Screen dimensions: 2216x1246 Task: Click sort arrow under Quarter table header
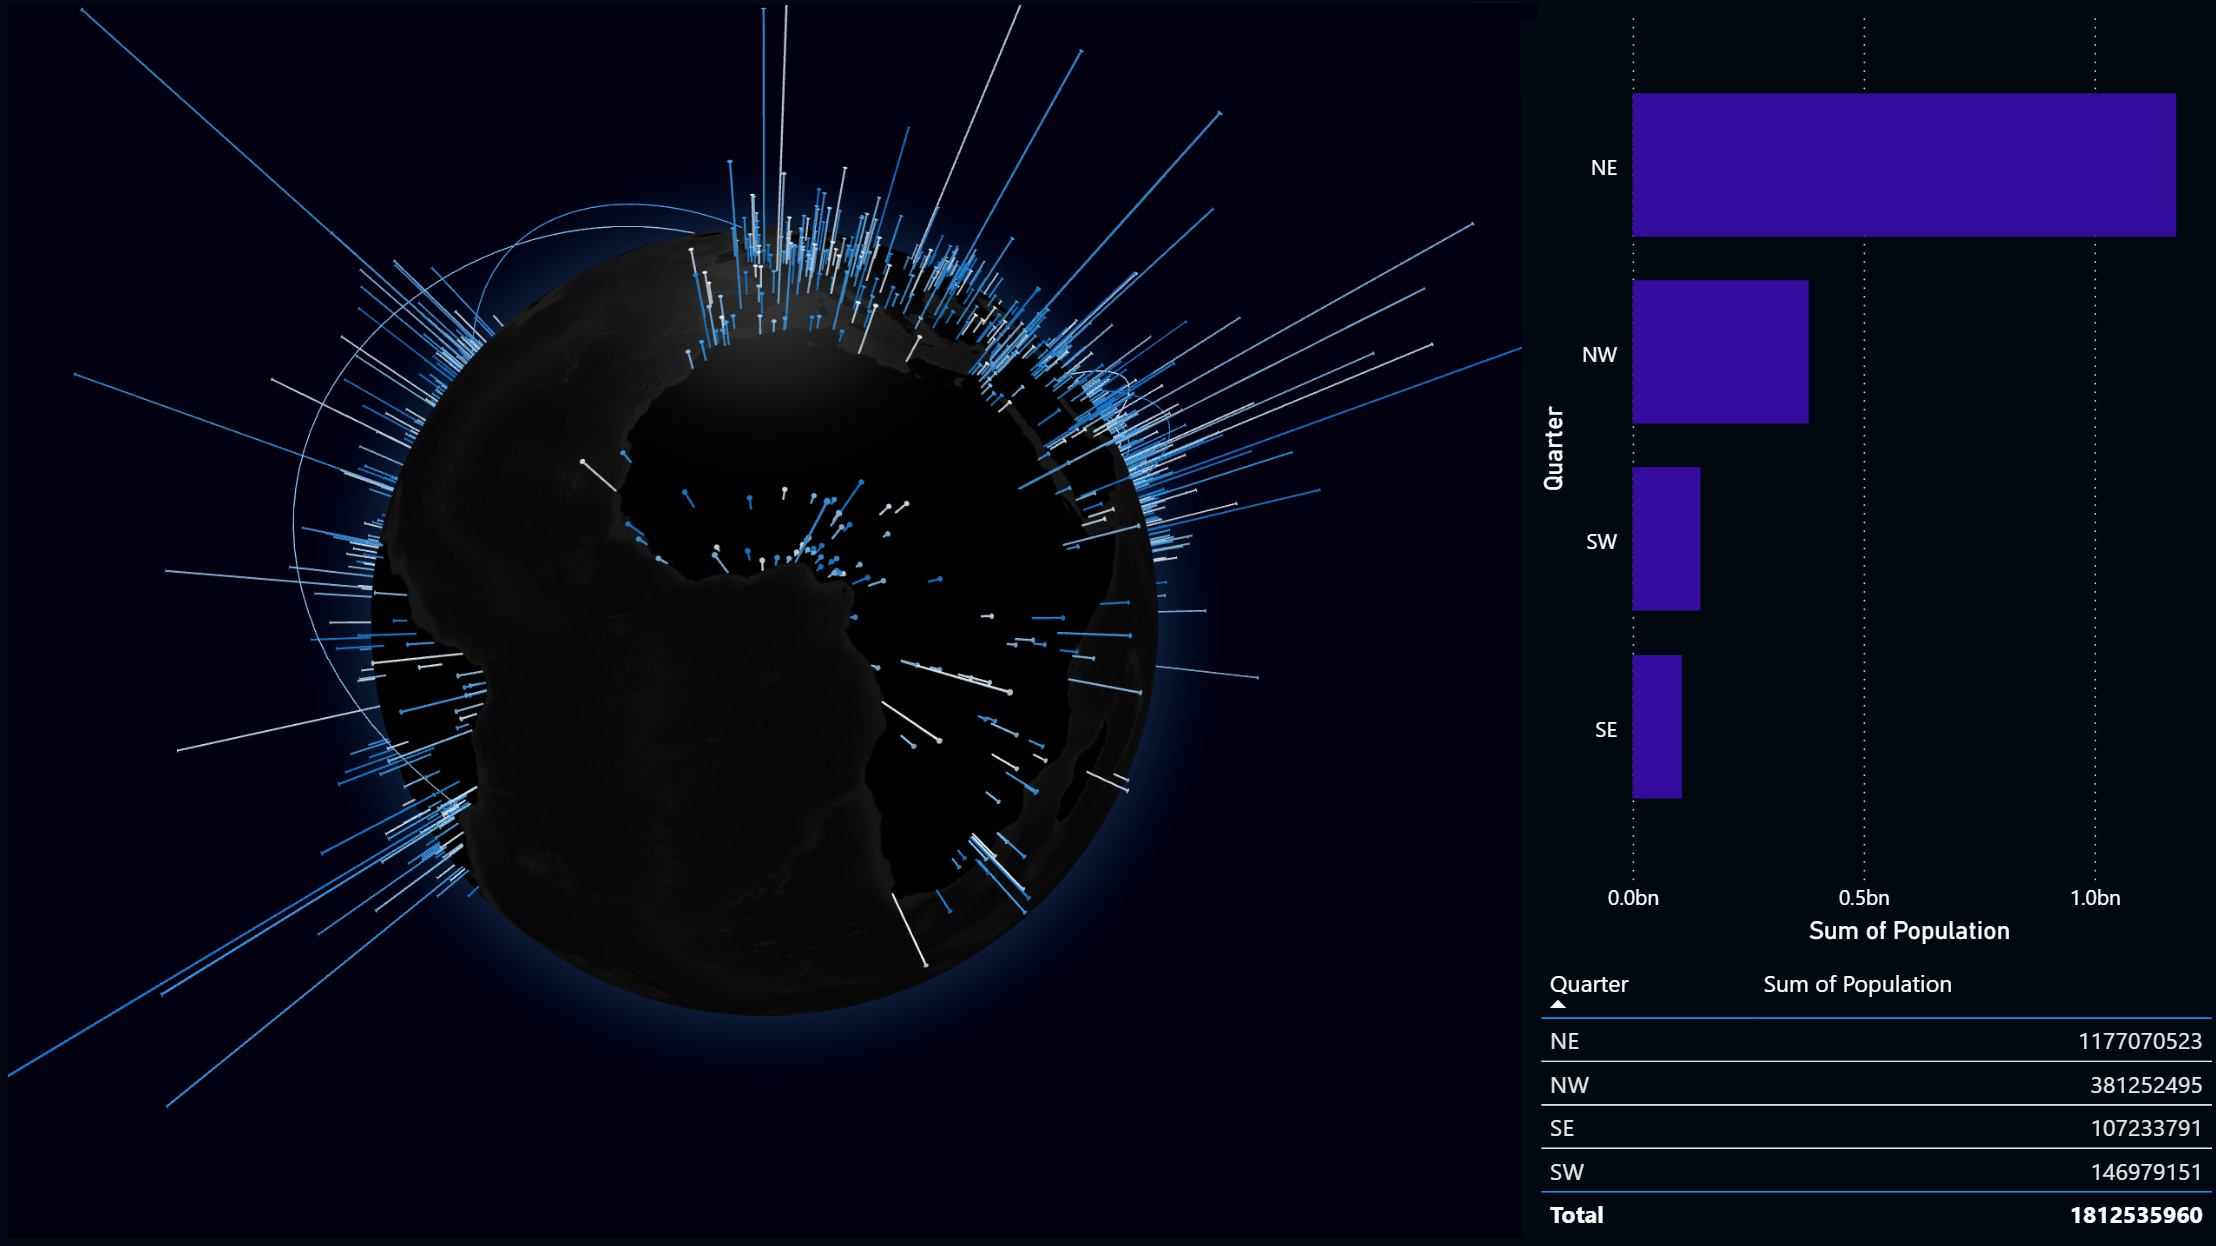[1558, 1004]
